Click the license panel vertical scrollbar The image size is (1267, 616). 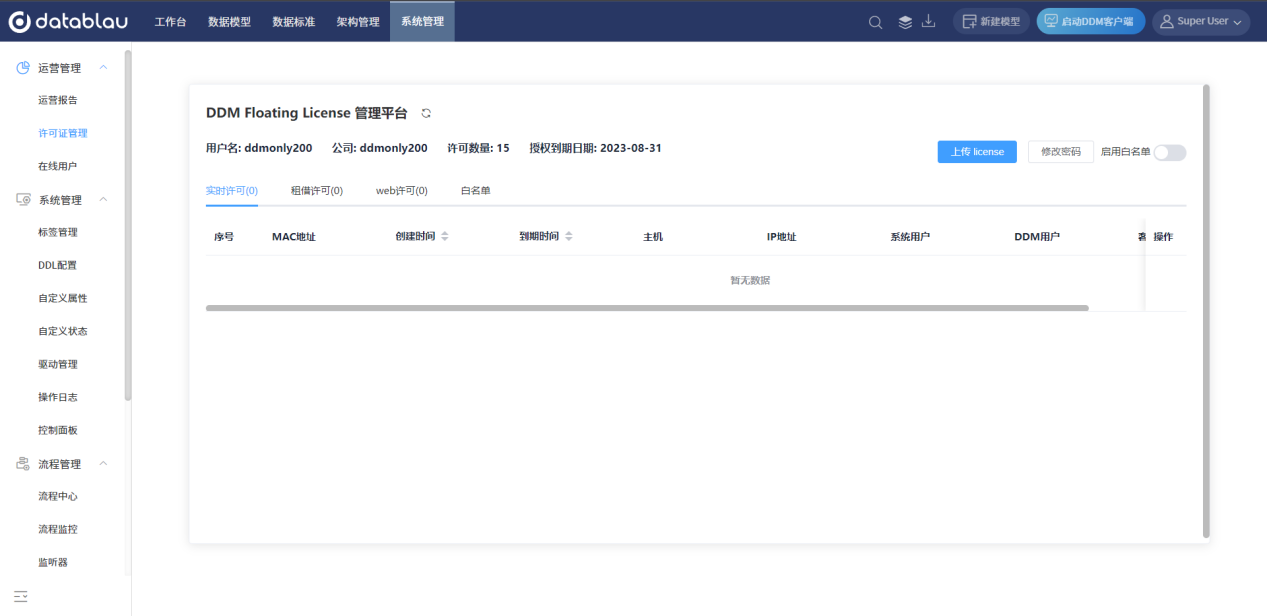coord(1206,311)
